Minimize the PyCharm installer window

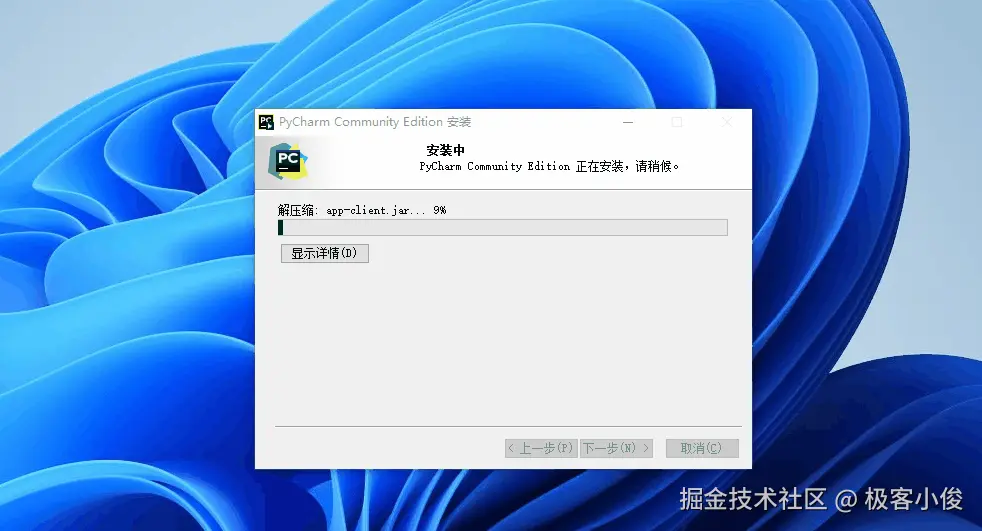click(628, 122)
